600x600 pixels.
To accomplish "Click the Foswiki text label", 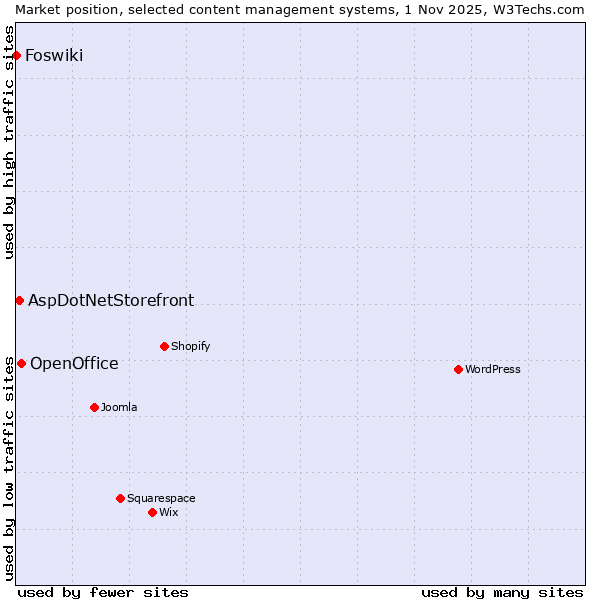I will pos(54,55).
